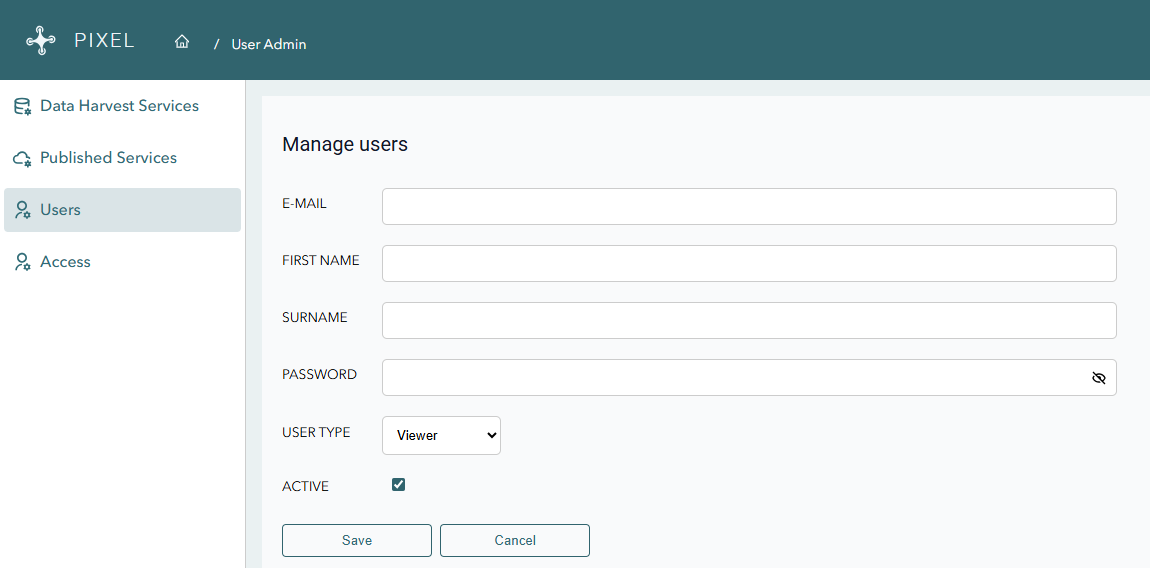Click the Data Harvest Services database icon
Image resolution: width=1150 pixels, height=568 pixels.
pos(22,106)
